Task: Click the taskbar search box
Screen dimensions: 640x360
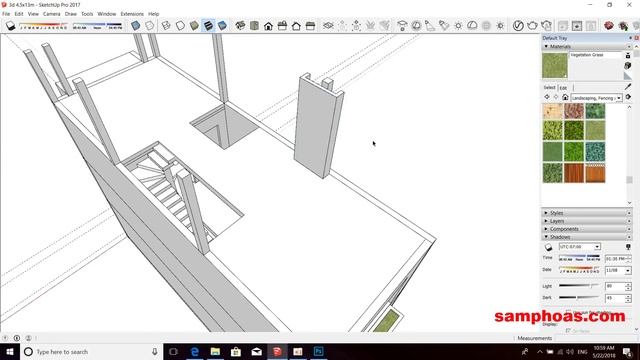Action: (91, 351)
